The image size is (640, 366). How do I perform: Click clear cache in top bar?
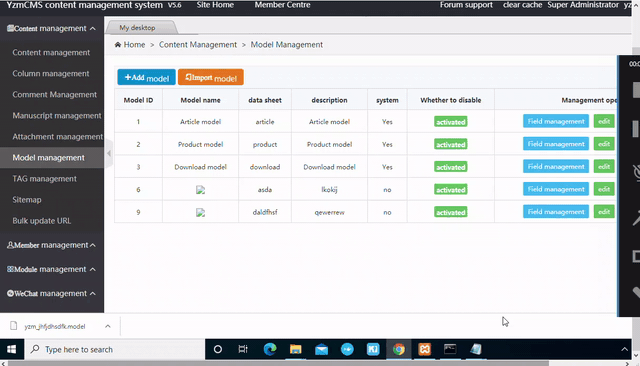[522, 5]
